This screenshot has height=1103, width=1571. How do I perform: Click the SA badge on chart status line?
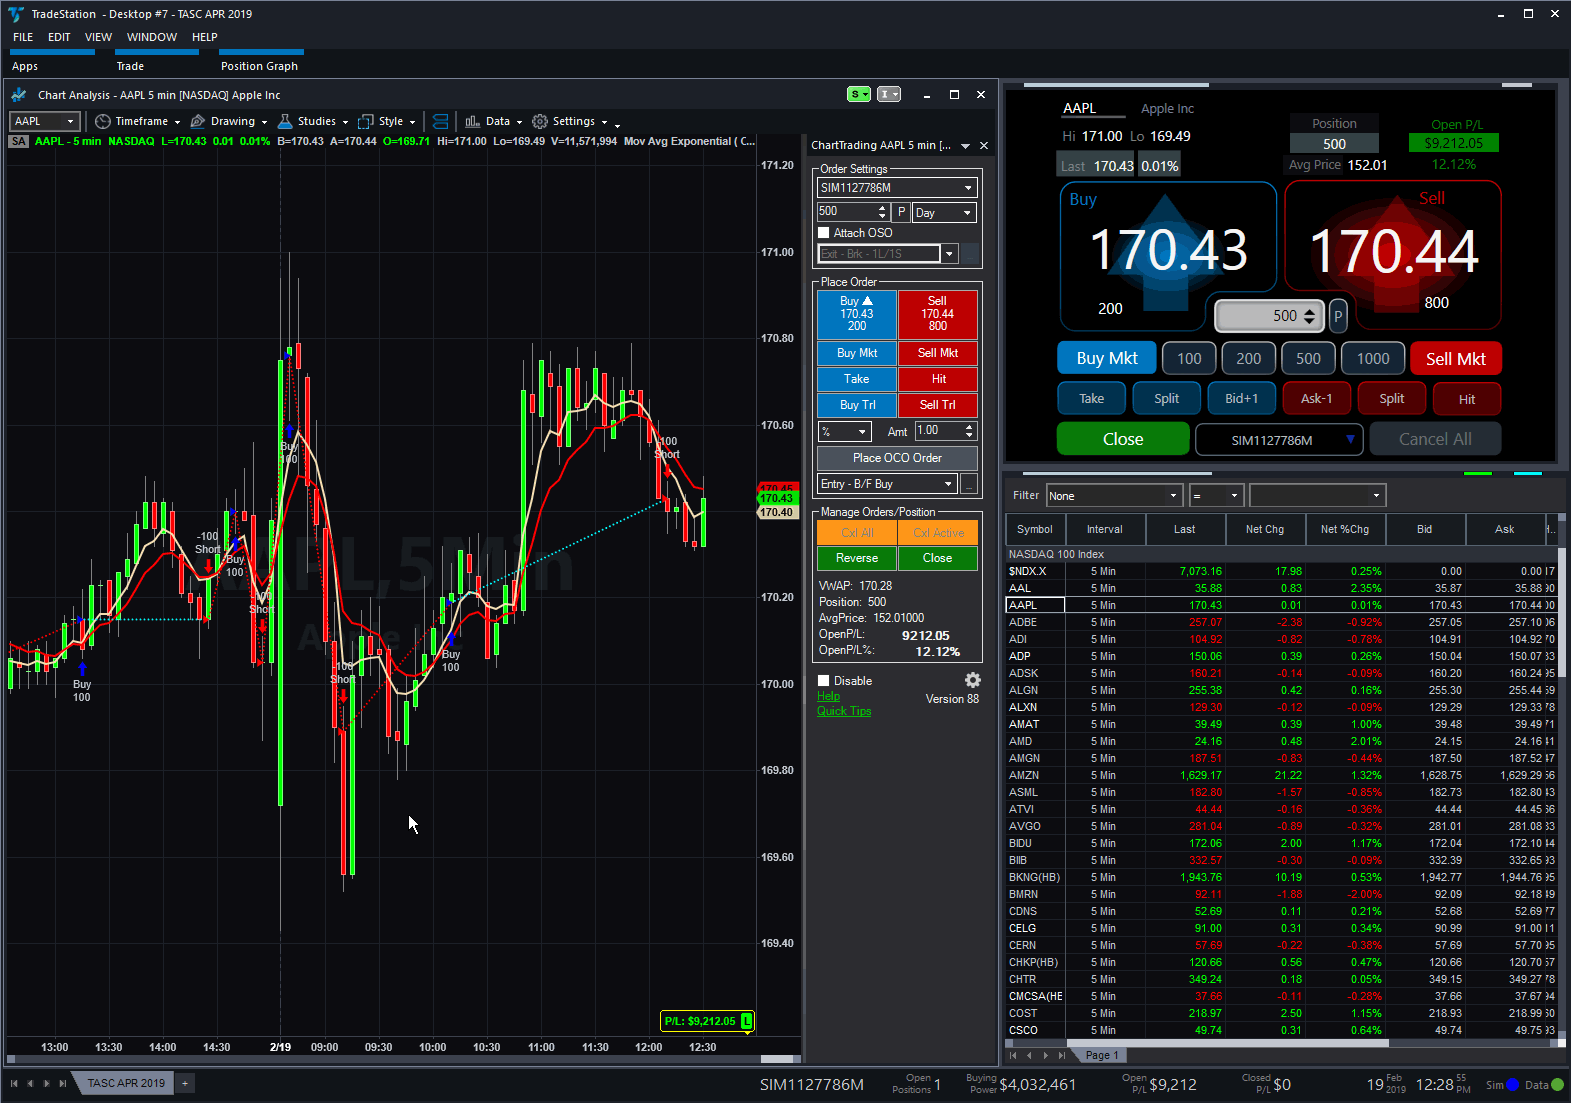tap(18, 141)
